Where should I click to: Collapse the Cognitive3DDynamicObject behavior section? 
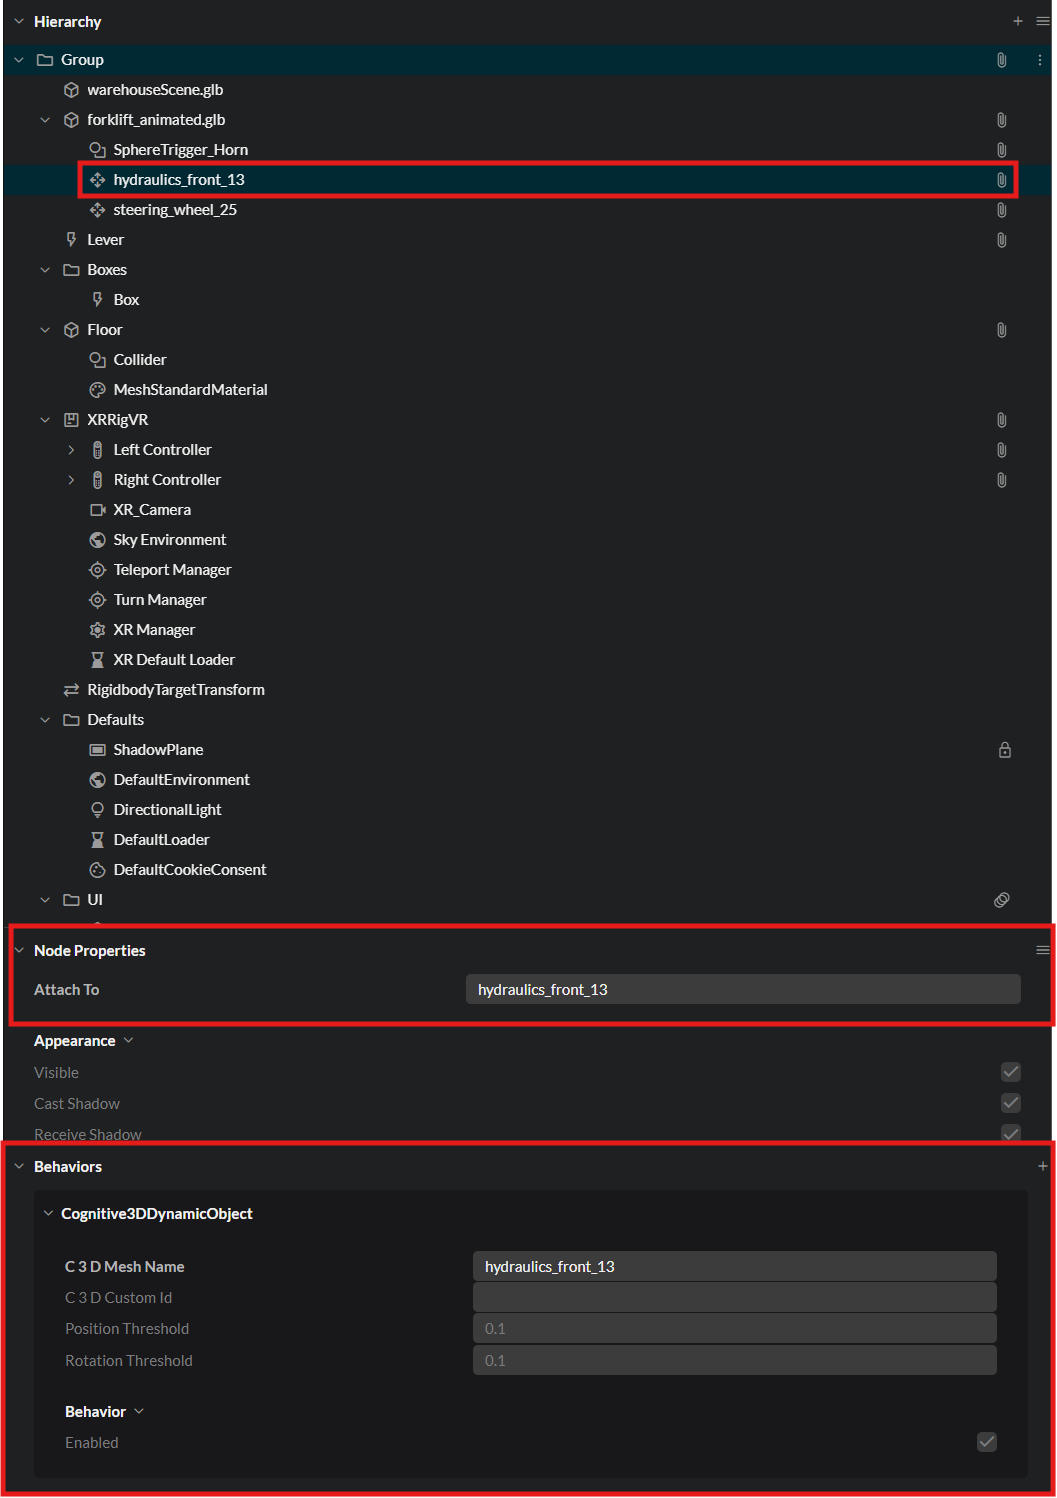tap(48, 1213)
